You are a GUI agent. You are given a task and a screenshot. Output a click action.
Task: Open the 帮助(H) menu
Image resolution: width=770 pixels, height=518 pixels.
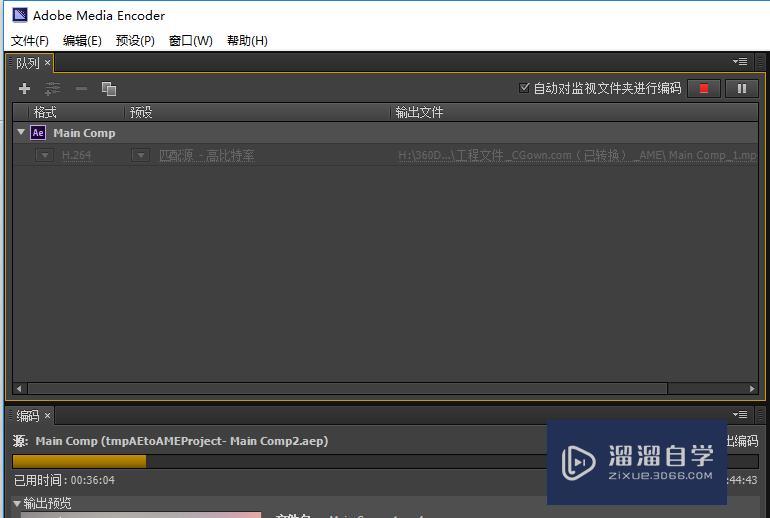click(x=247, y=41)
